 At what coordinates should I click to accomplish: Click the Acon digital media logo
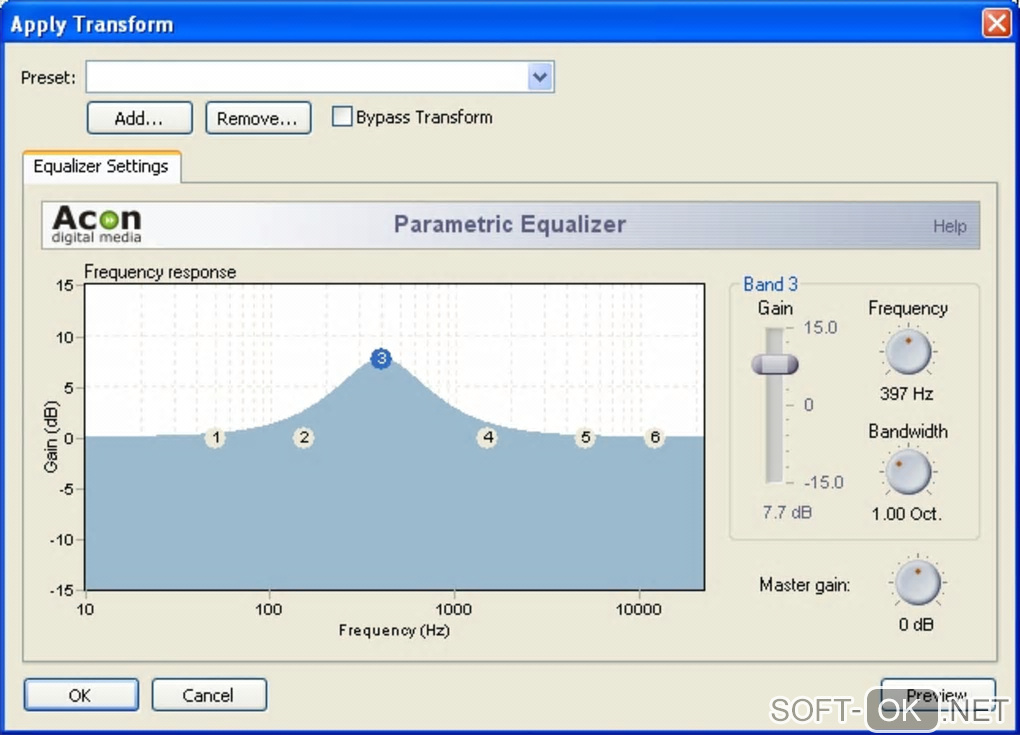(x=96, y=224)
